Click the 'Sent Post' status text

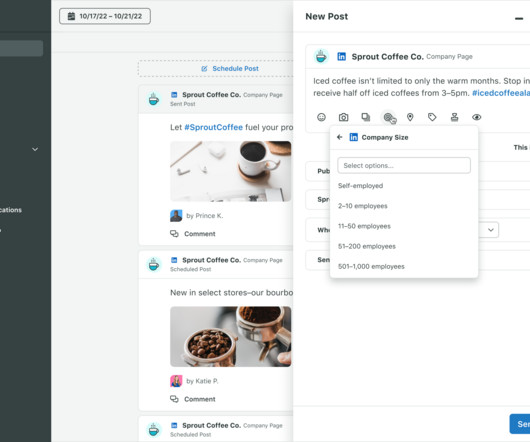click(183, 104)
